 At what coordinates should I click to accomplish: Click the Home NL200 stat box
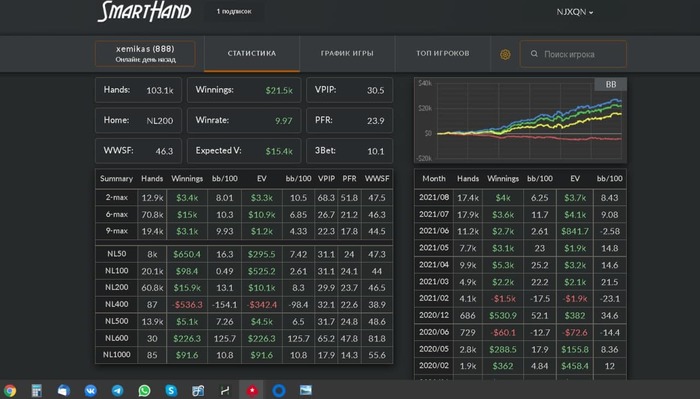138,121
